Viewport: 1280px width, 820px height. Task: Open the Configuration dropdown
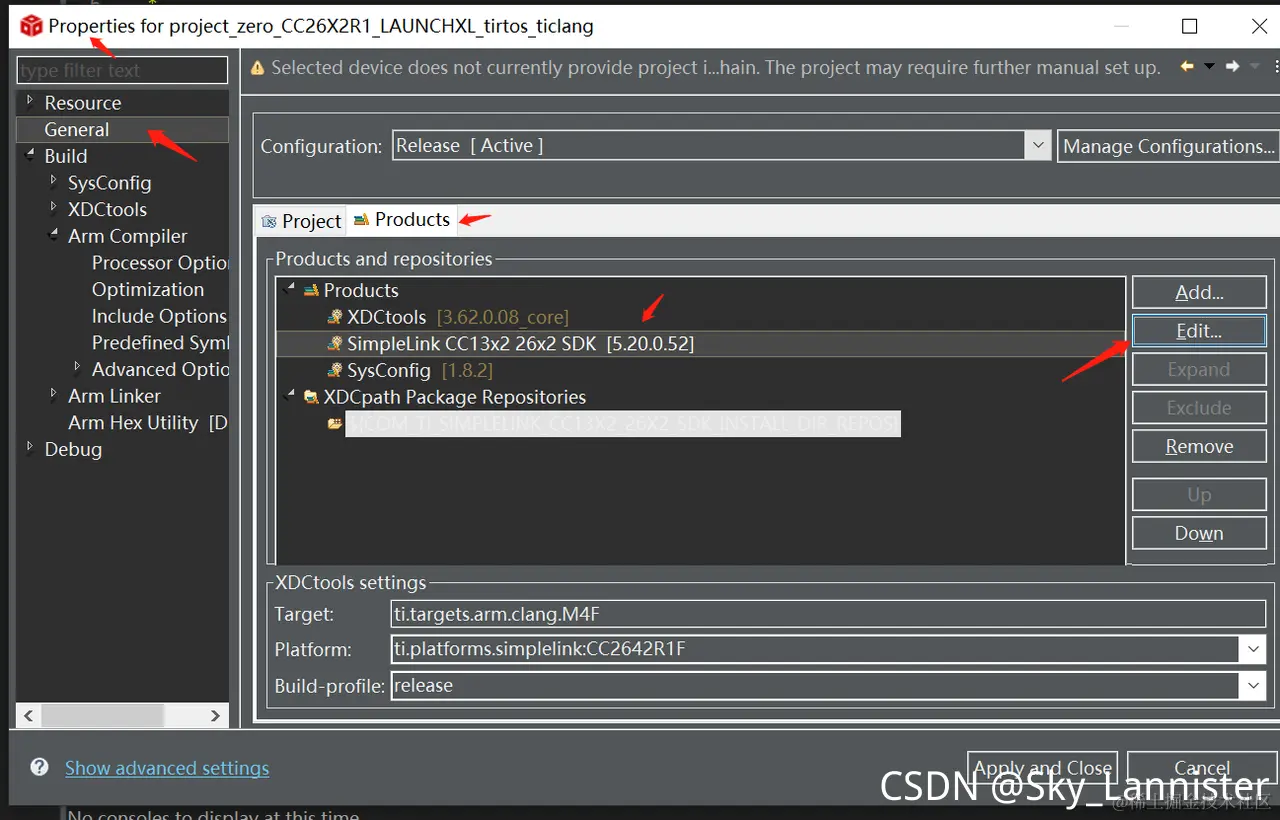(1038, 146)
